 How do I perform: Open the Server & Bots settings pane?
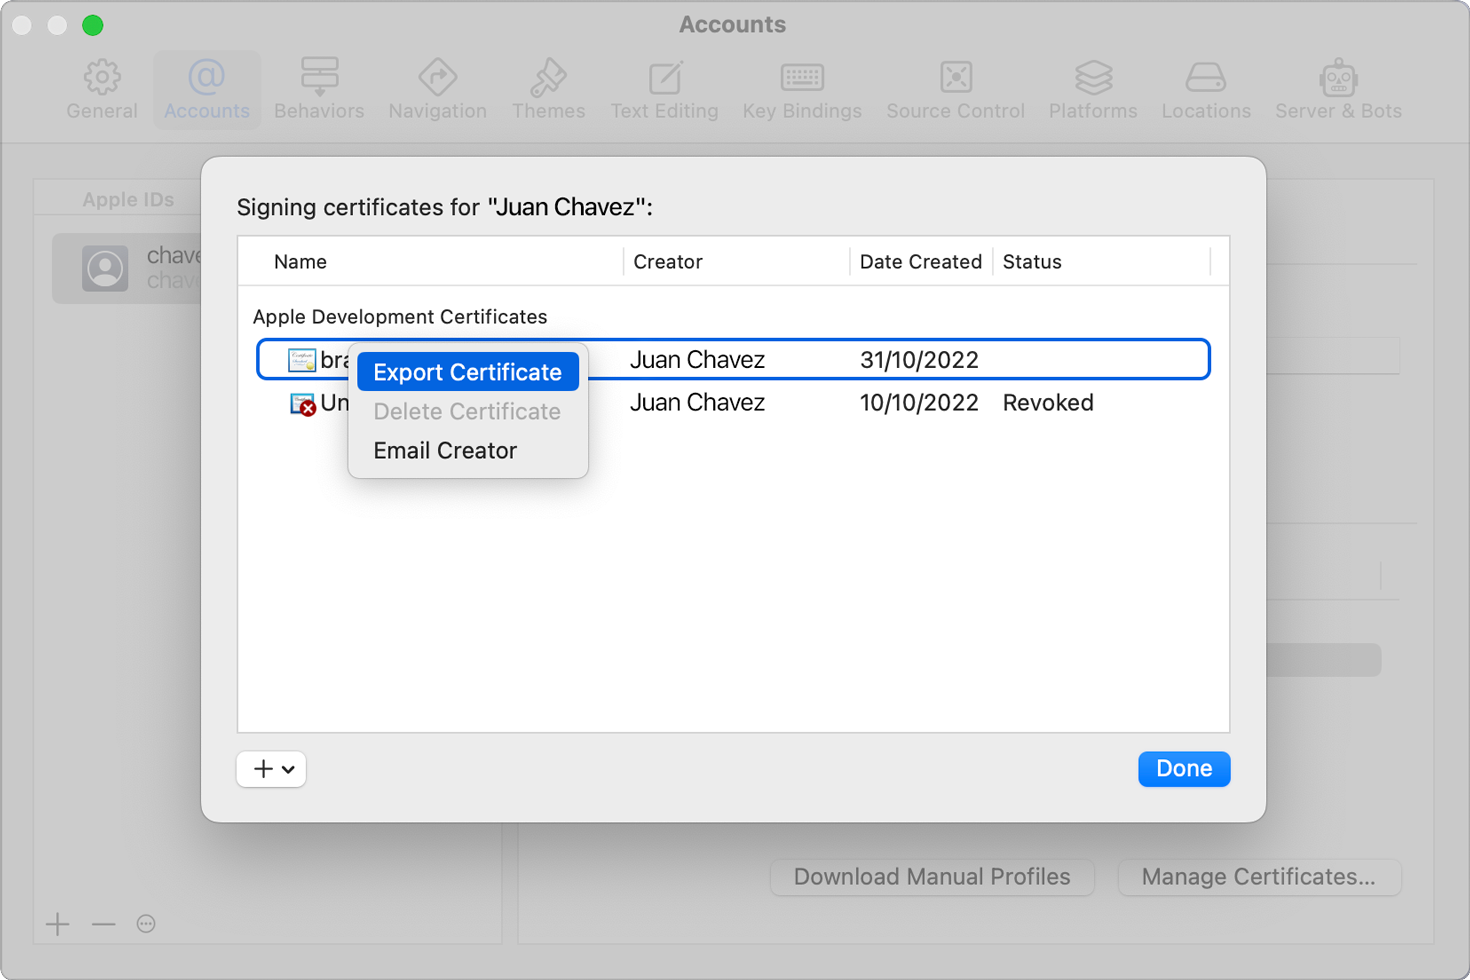pyautogui.click(x=1337, y=88)
